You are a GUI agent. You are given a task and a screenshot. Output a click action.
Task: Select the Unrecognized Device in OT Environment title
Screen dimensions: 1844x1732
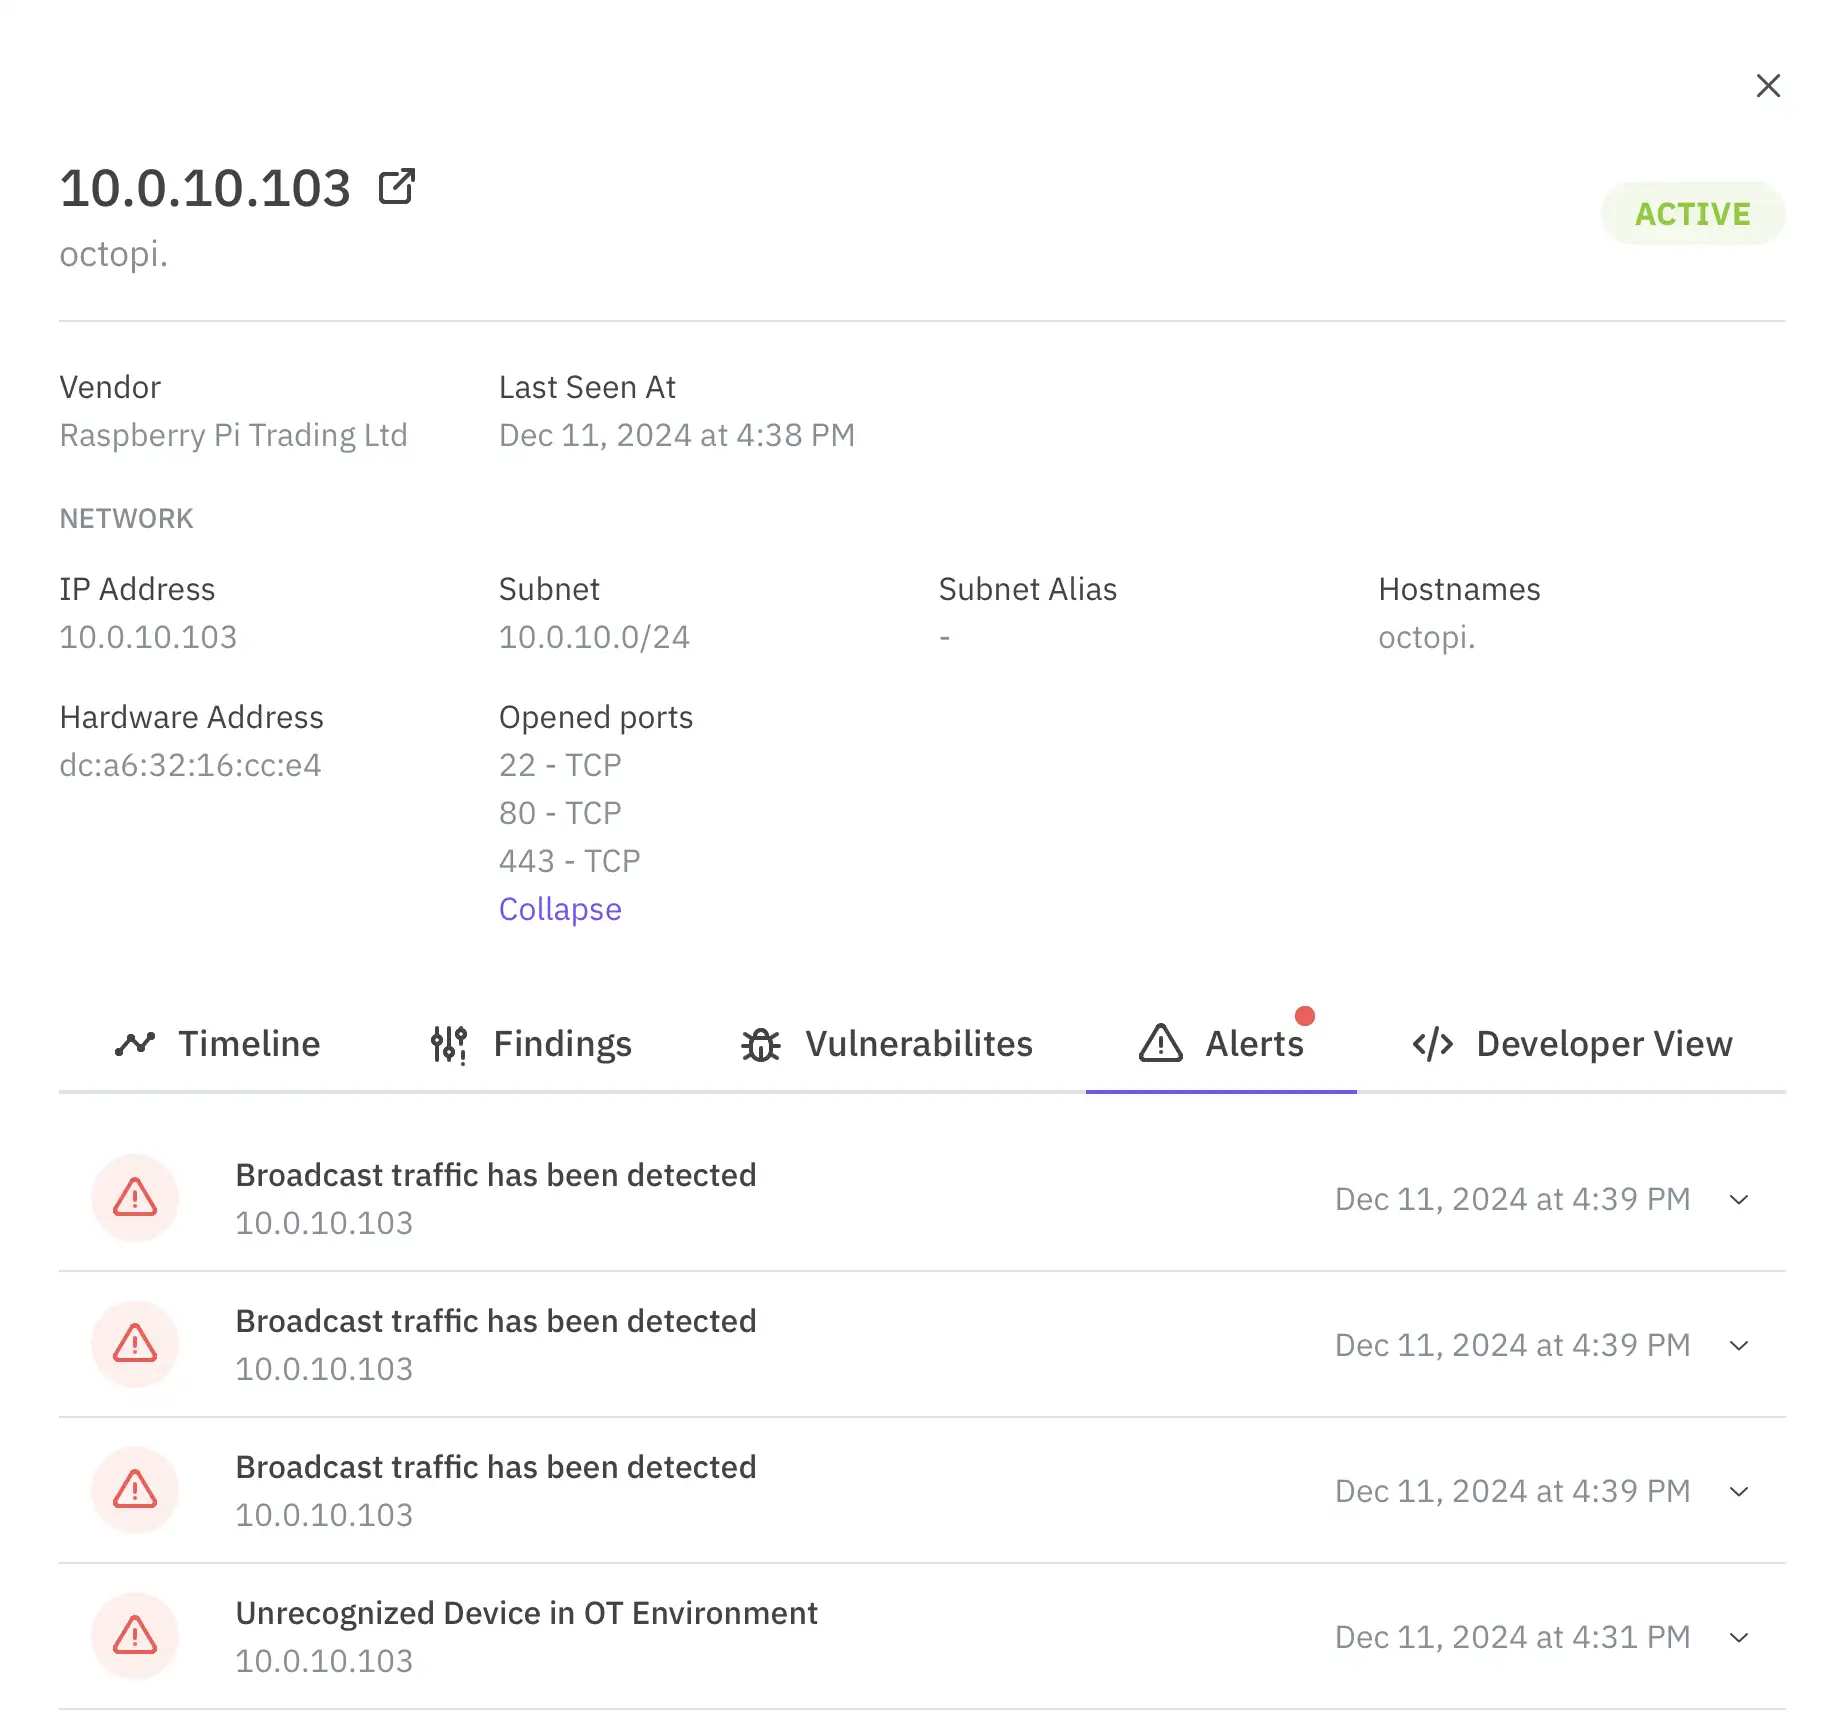pyautogui.click(x=526, y=1613)
